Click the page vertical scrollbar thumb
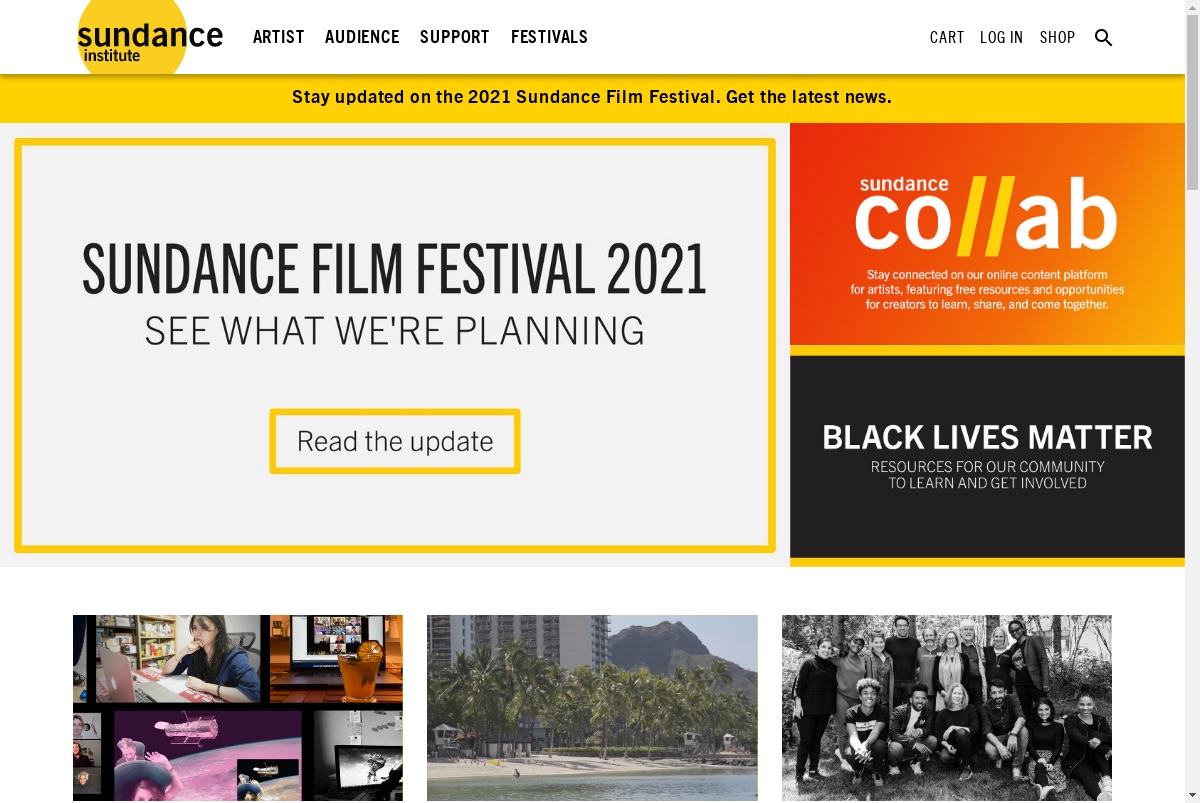 coord(1192,102)
